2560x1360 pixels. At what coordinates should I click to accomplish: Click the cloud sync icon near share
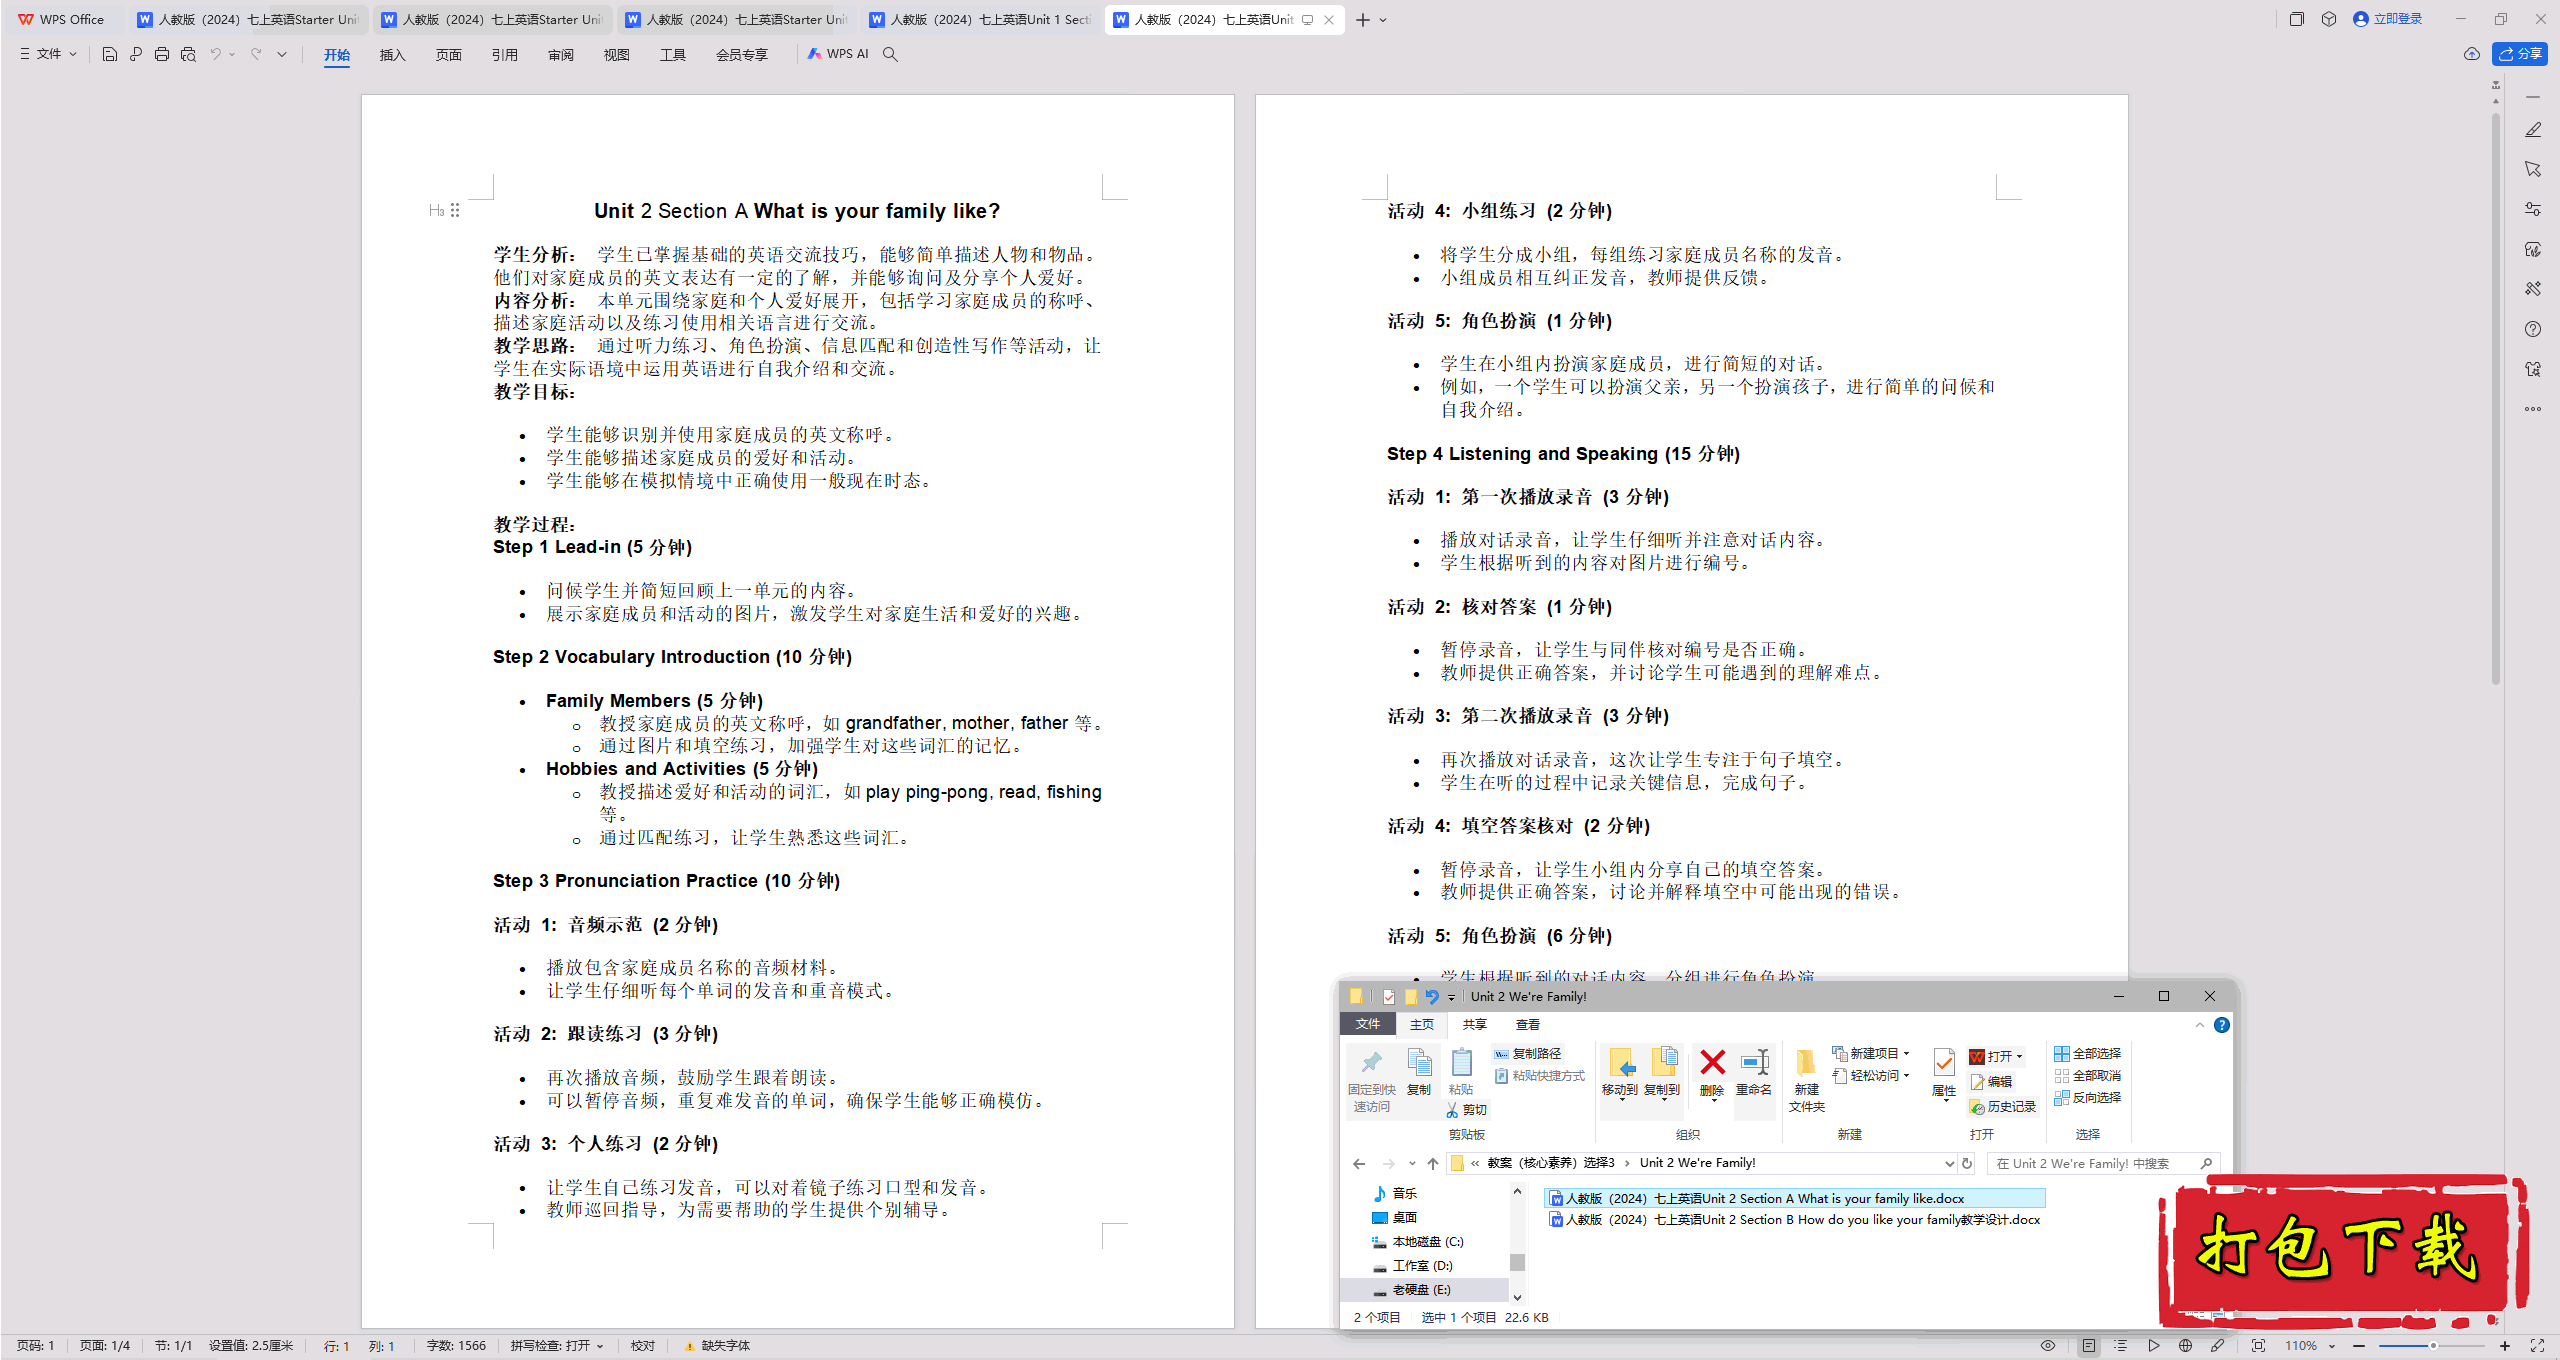[2471, 54]
